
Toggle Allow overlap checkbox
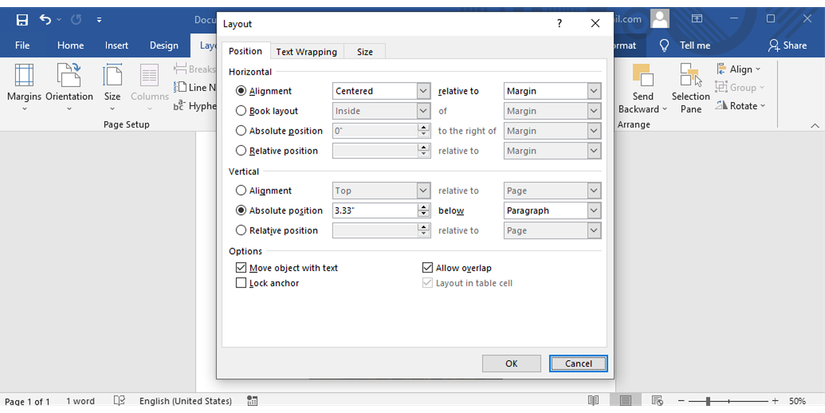(427, 268)
